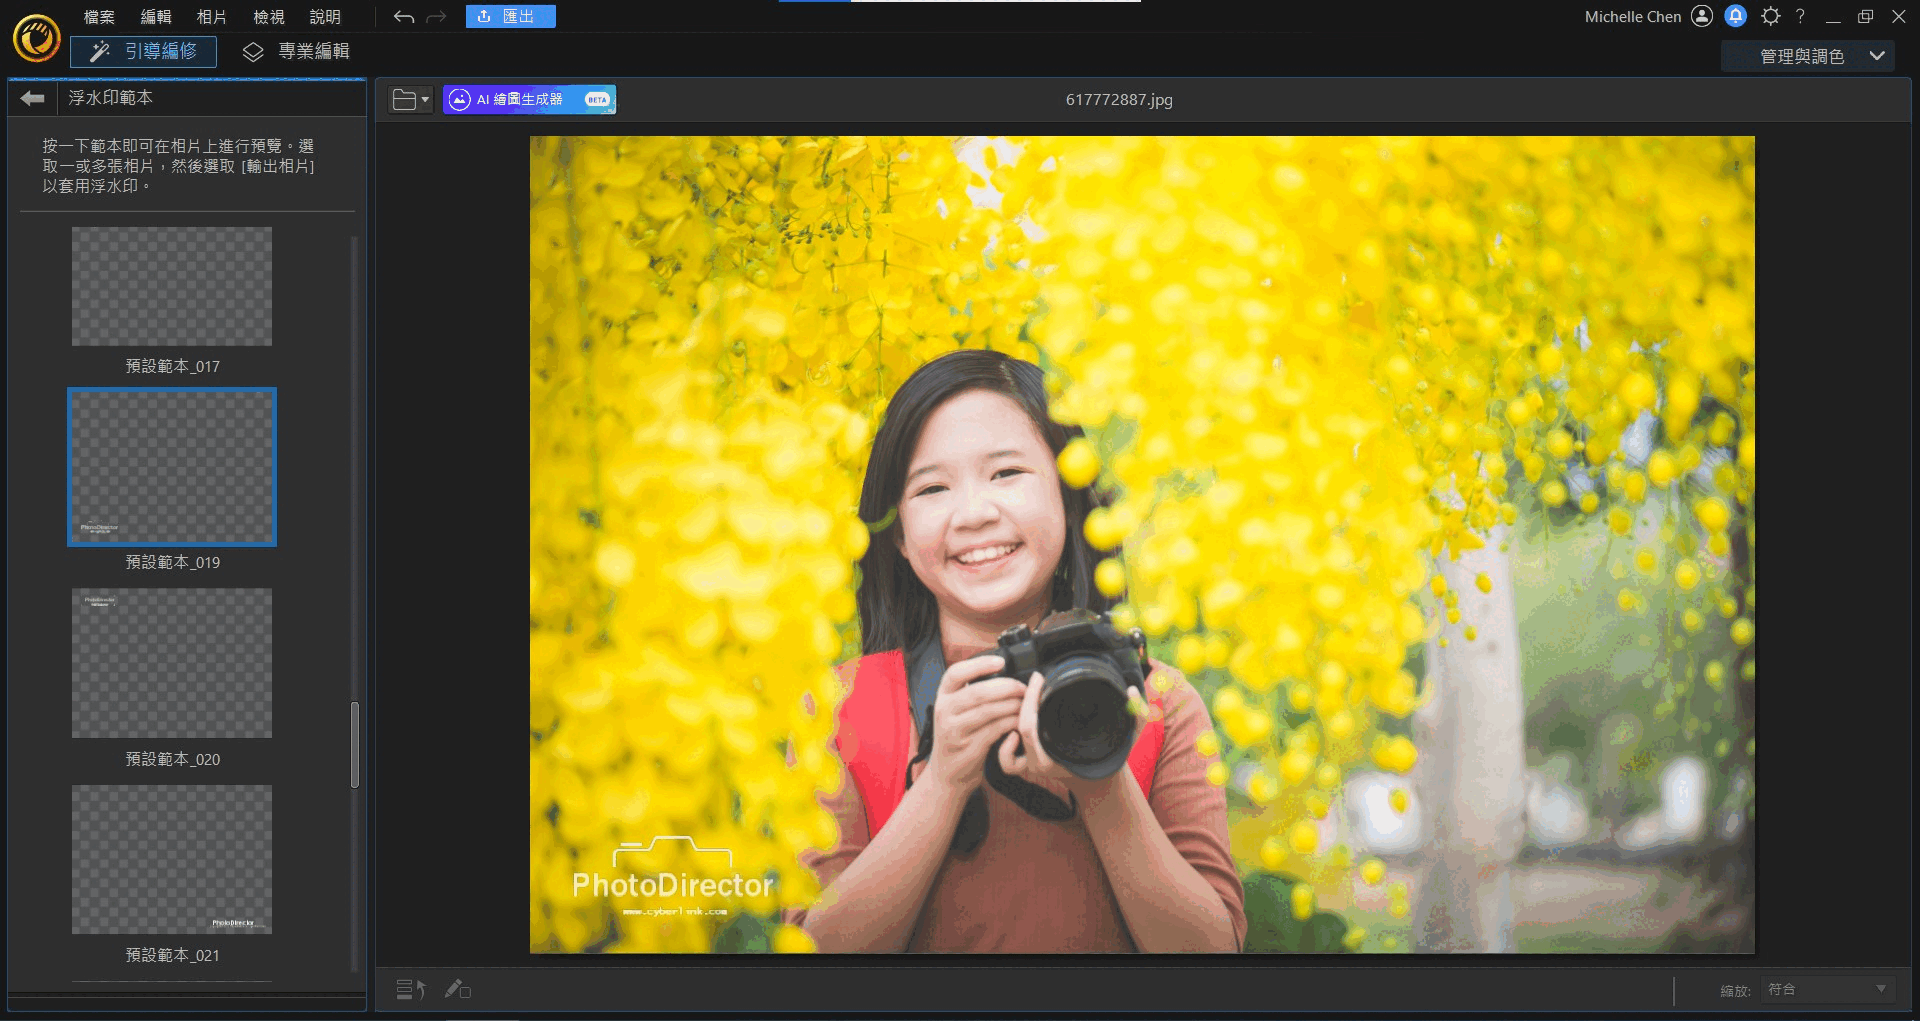Click the pencil edit icon below photo
The width and height of the screenshot is (1920, 1021).
pyautogui.click(x=458, y=990)
